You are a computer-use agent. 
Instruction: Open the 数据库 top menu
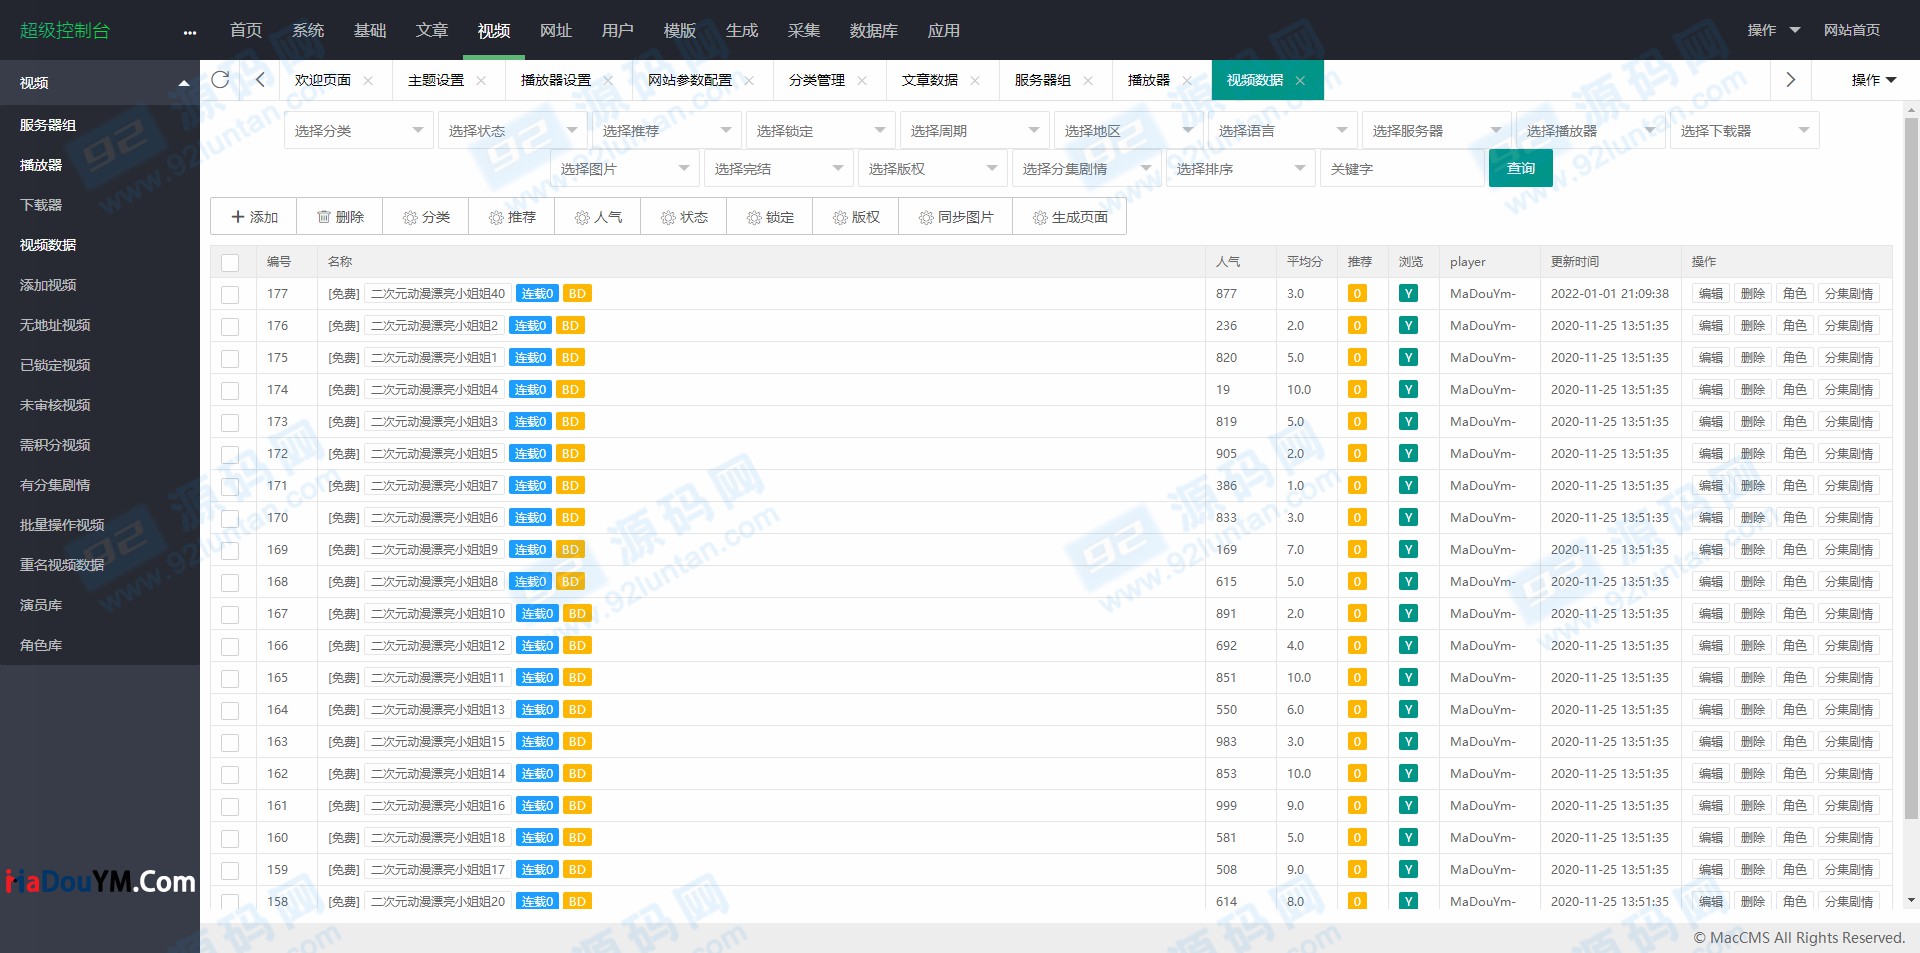click(x=874, y=31)
